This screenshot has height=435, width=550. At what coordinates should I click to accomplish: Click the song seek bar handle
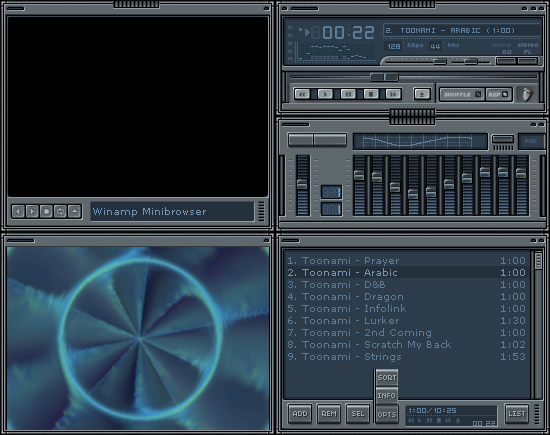[384, 77]
